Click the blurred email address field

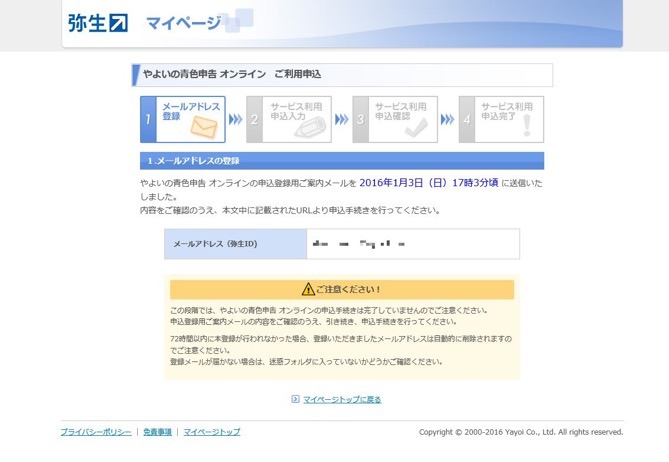click(x=413, y=244)
